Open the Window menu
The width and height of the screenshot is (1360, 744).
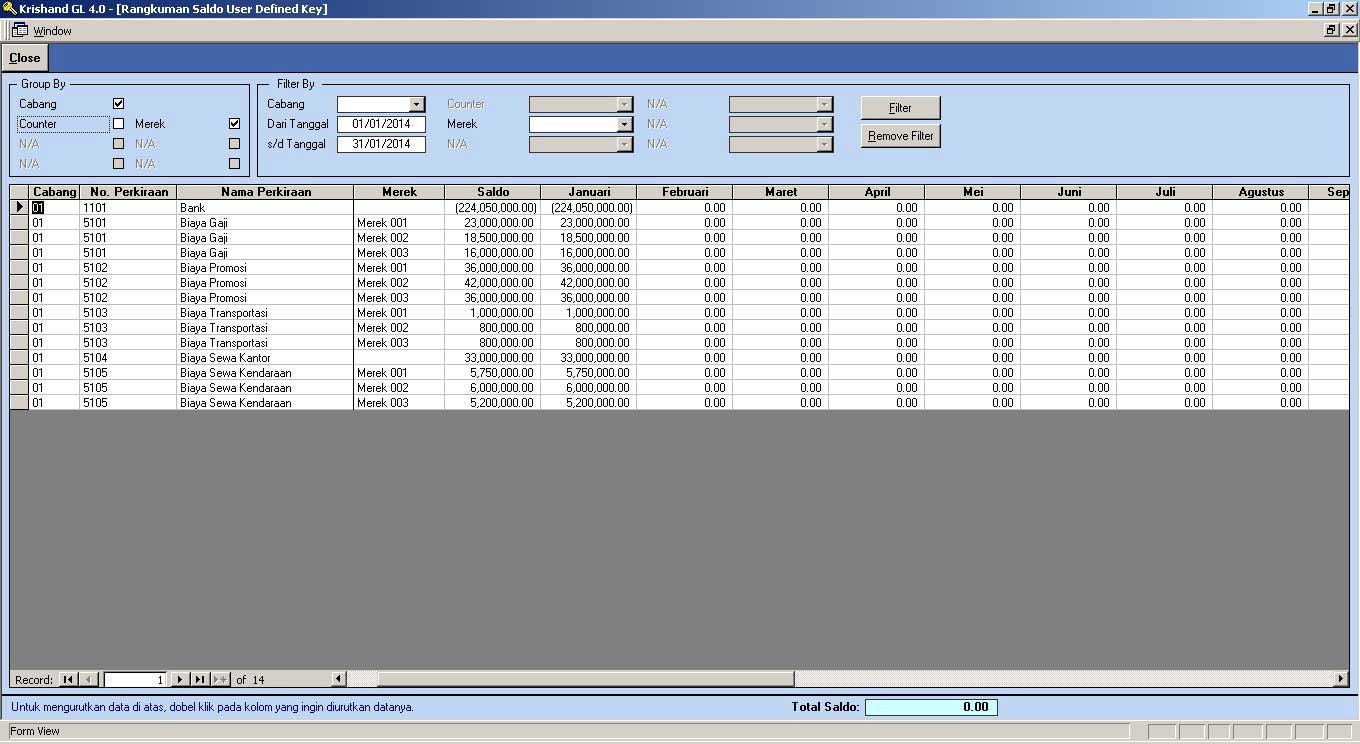click(x=52, y=31)
